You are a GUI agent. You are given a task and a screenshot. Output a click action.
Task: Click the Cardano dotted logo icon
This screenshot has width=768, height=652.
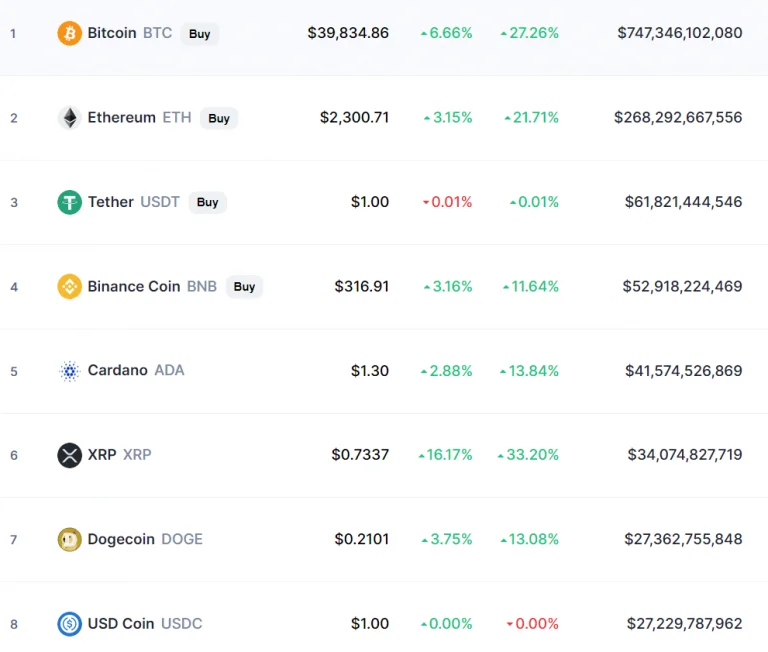click(70, 371)
